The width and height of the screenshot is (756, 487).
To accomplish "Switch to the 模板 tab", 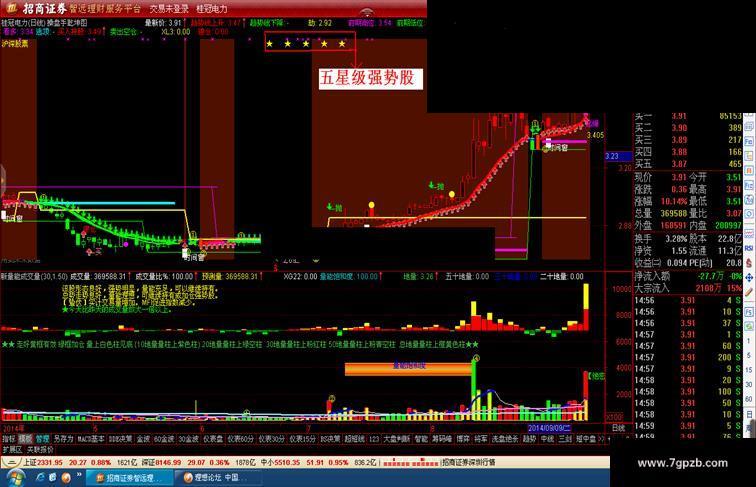I will coord(25,439).
